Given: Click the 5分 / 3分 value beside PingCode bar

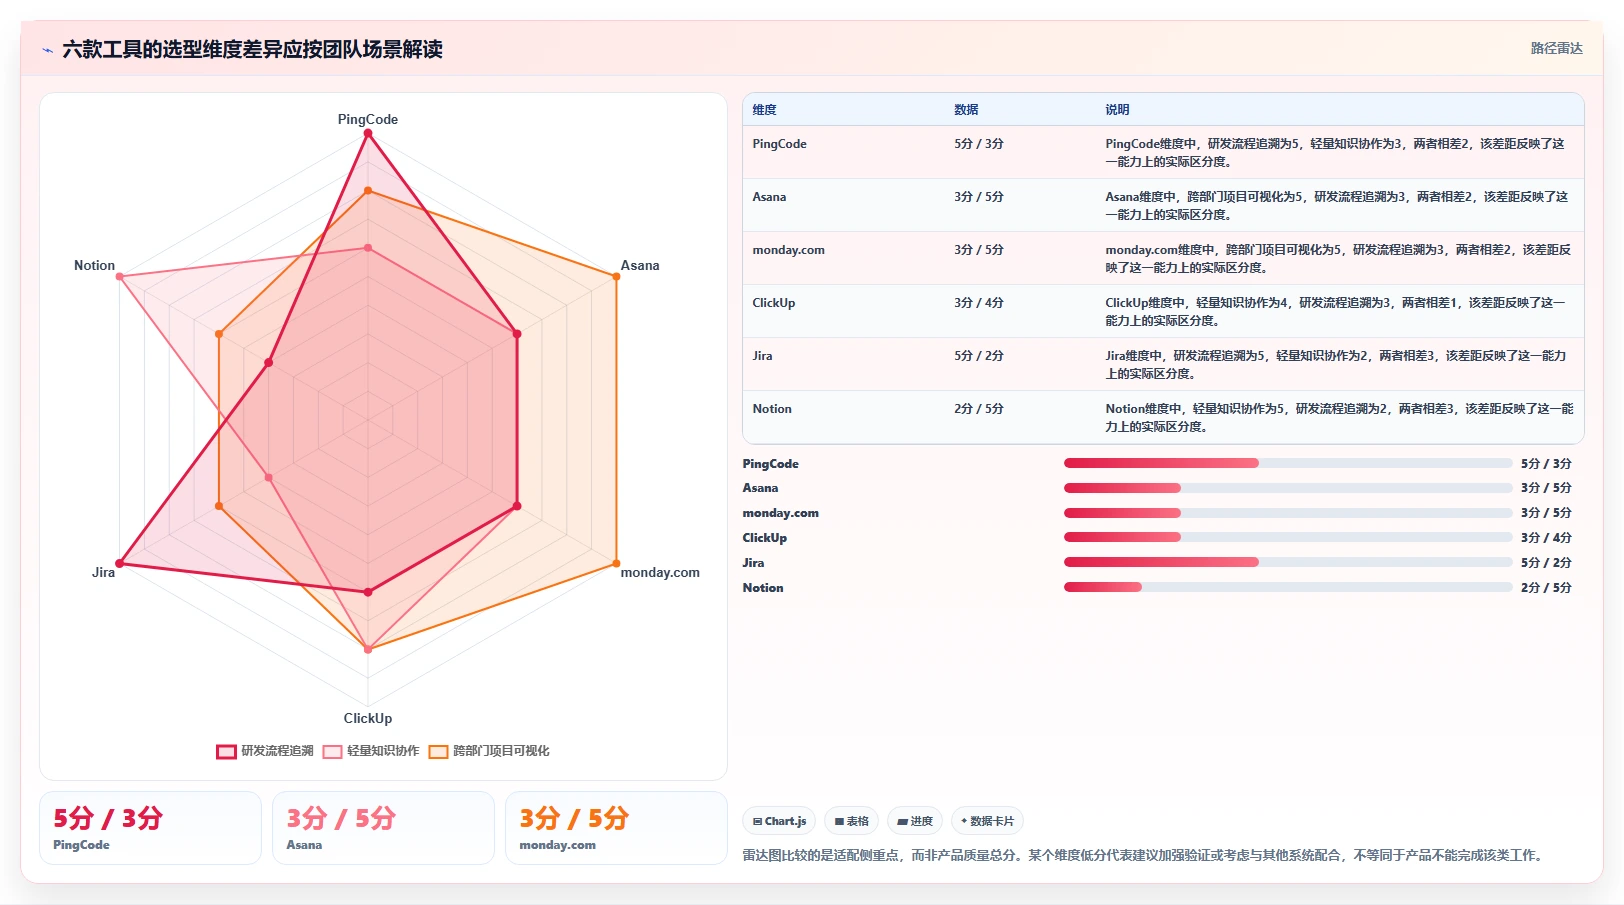Looking at the screenshot, I should point(1546,464).
